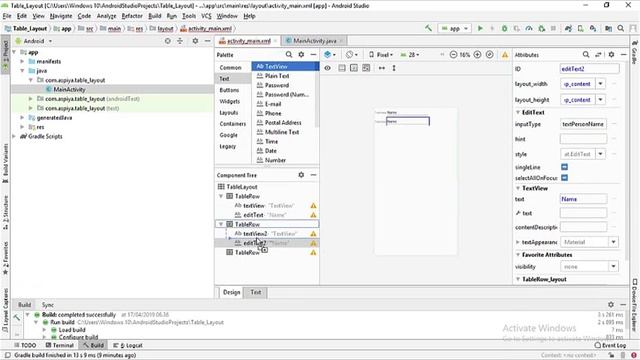This screenshot has height=360, width=640.
Task: Collapse second TableRow in Component Tree
Action: coord(221,224)
